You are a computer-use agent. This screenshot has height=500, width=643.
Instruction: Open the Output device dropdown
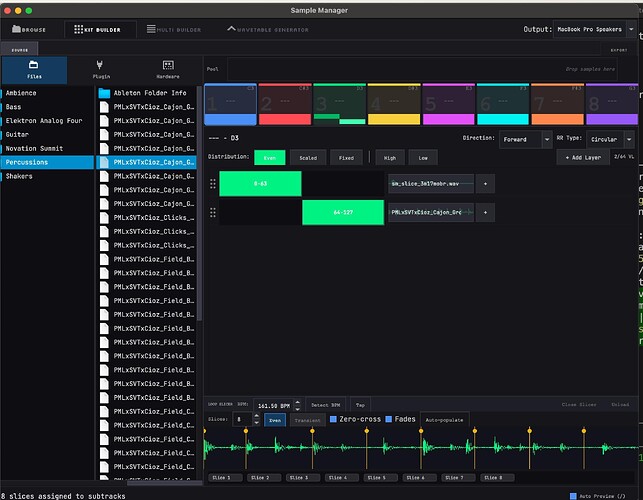tap(594, 30)
